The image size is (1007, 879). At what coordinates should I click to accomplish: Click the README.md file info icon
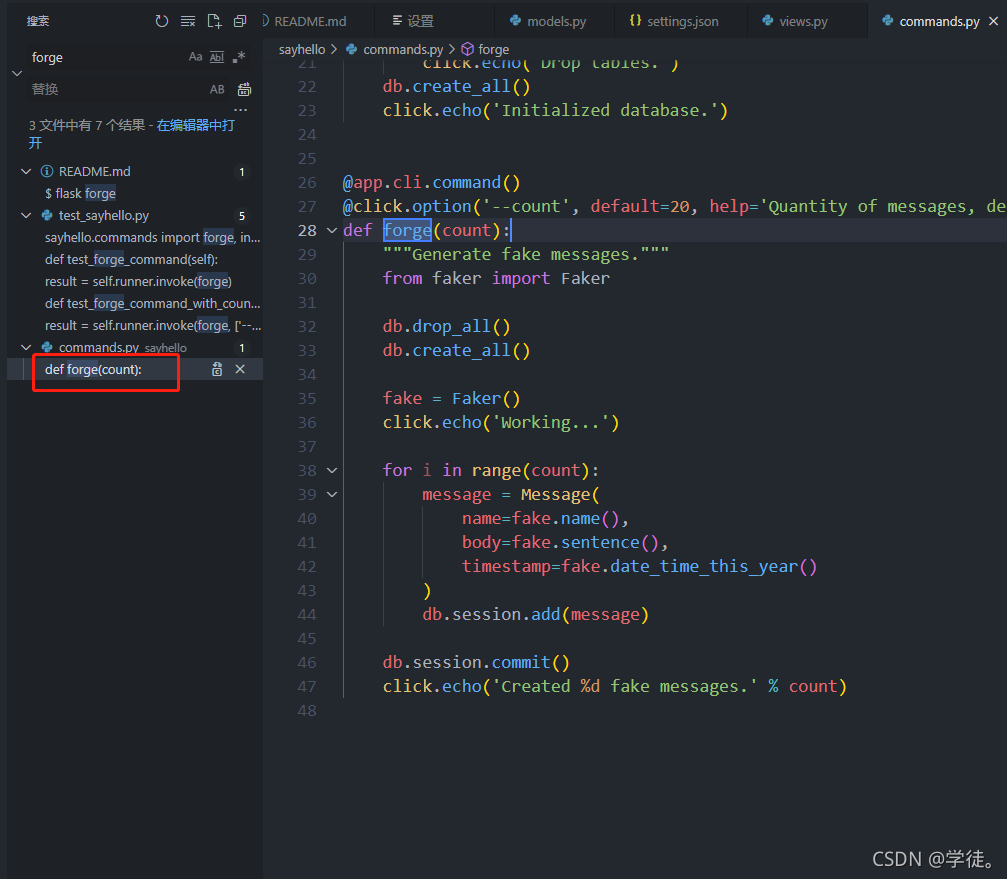point(47,171)
